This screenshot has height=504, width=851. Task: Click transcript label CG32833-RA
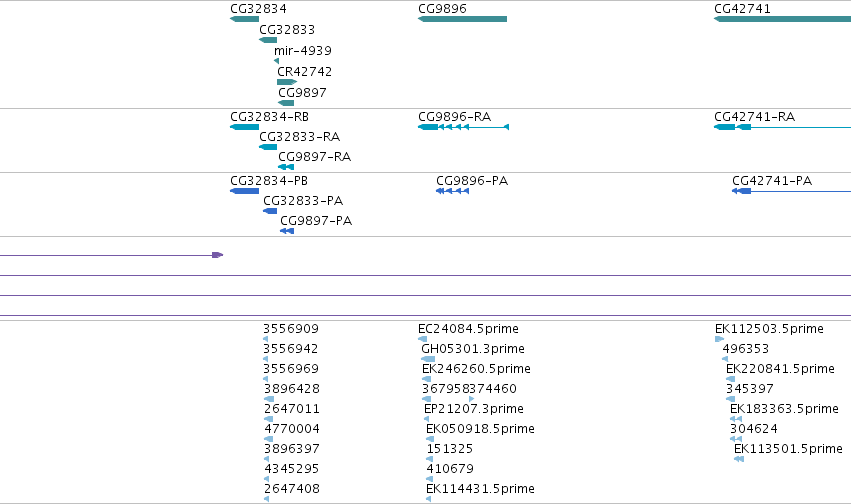[x=300, y=137]
